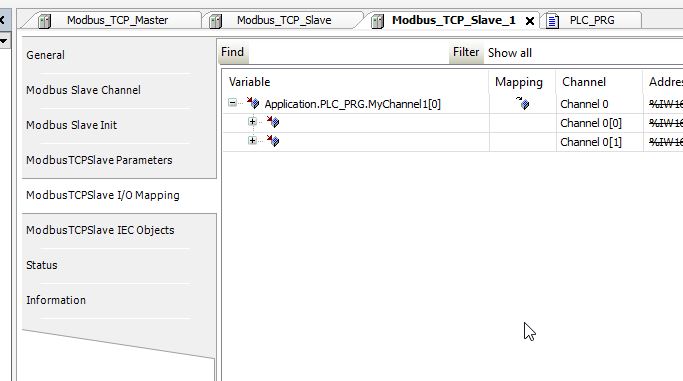683x381 pixels.
Task: Collapse the Application.PLC_PRG.MyChannel1[0] tree node
Action: pos(233,103)
